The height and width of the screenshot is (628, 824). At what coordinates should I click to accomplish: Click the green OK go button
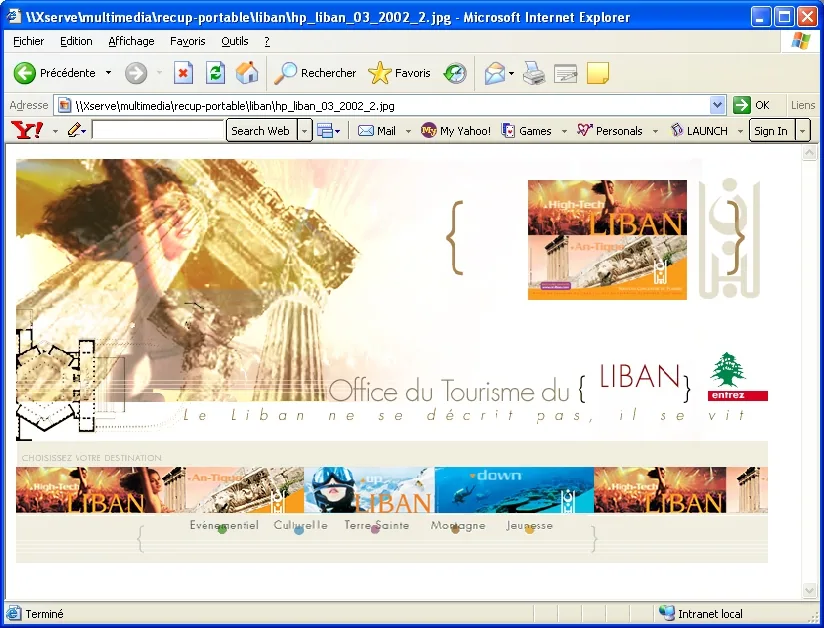tap(751, 105)
